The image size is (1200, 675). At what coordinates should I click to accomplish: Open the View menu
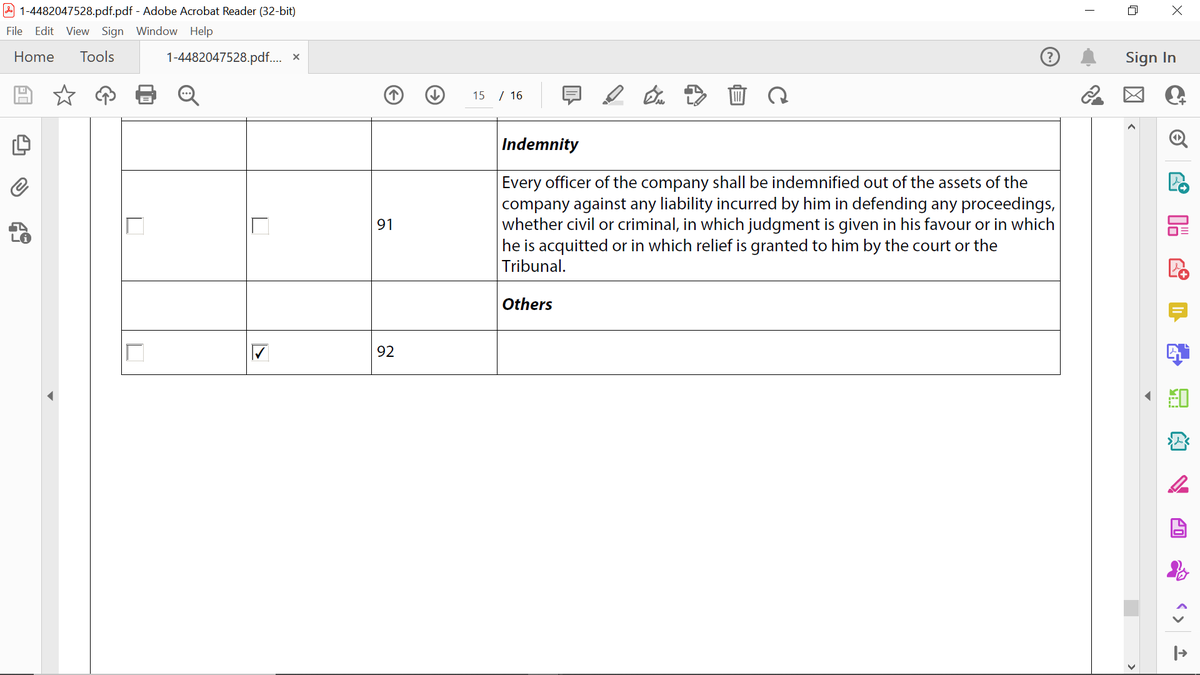[x=77, y=31]
